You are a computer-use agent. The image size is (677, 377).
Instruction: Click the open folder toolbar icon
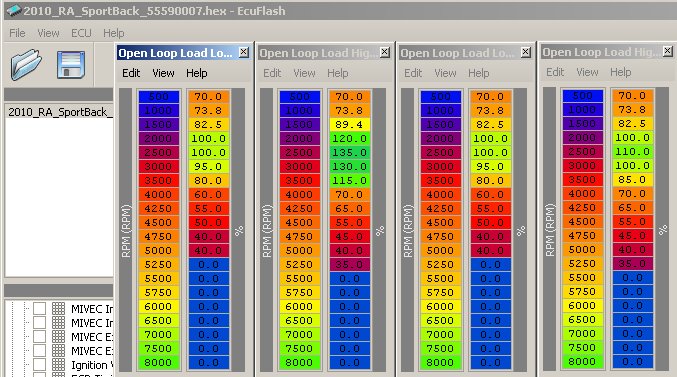tap(26, 65)
